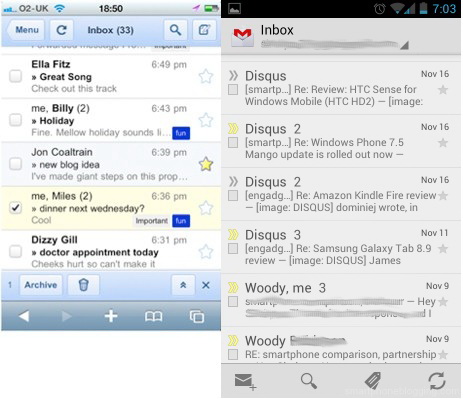Expand more actions double-chevron button

(x=183, y=285)
